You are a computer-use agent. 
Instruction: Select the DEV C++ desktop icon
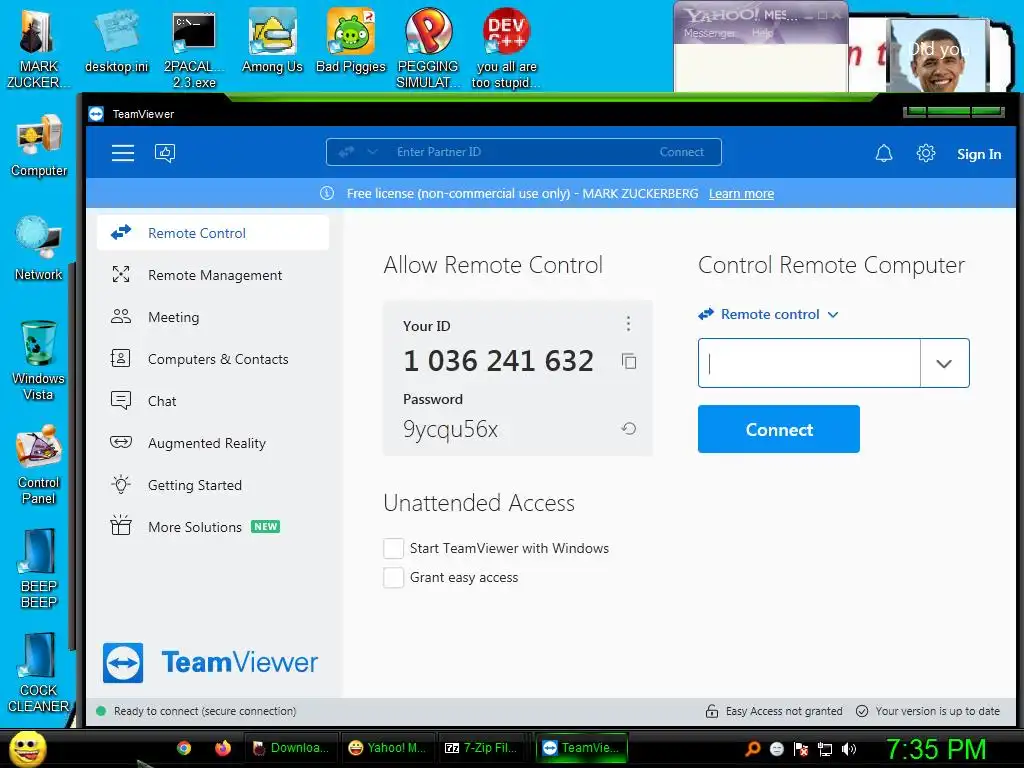506,49
